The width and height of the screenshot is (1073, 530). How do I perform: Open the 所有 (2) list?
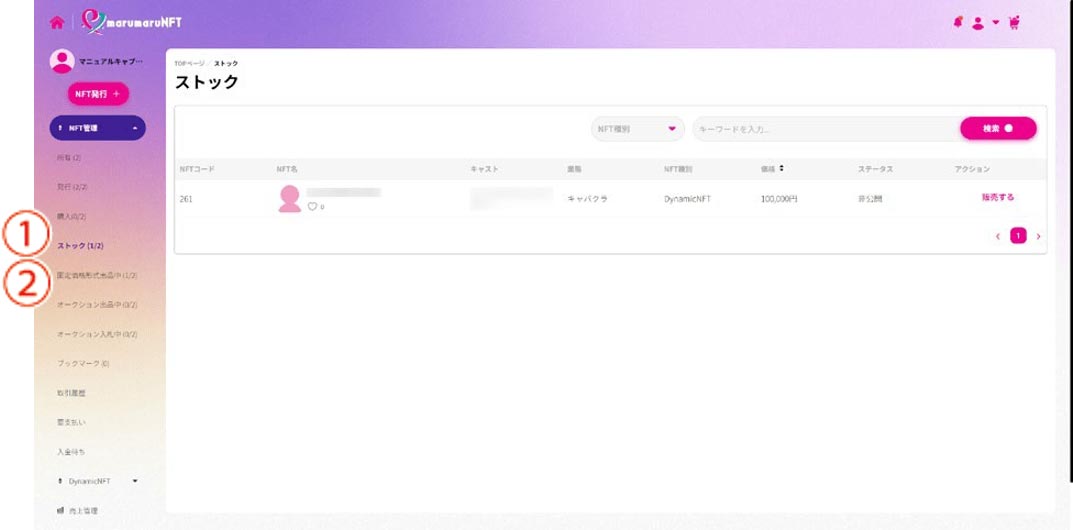pyautogui.click(x=68, y=157)
